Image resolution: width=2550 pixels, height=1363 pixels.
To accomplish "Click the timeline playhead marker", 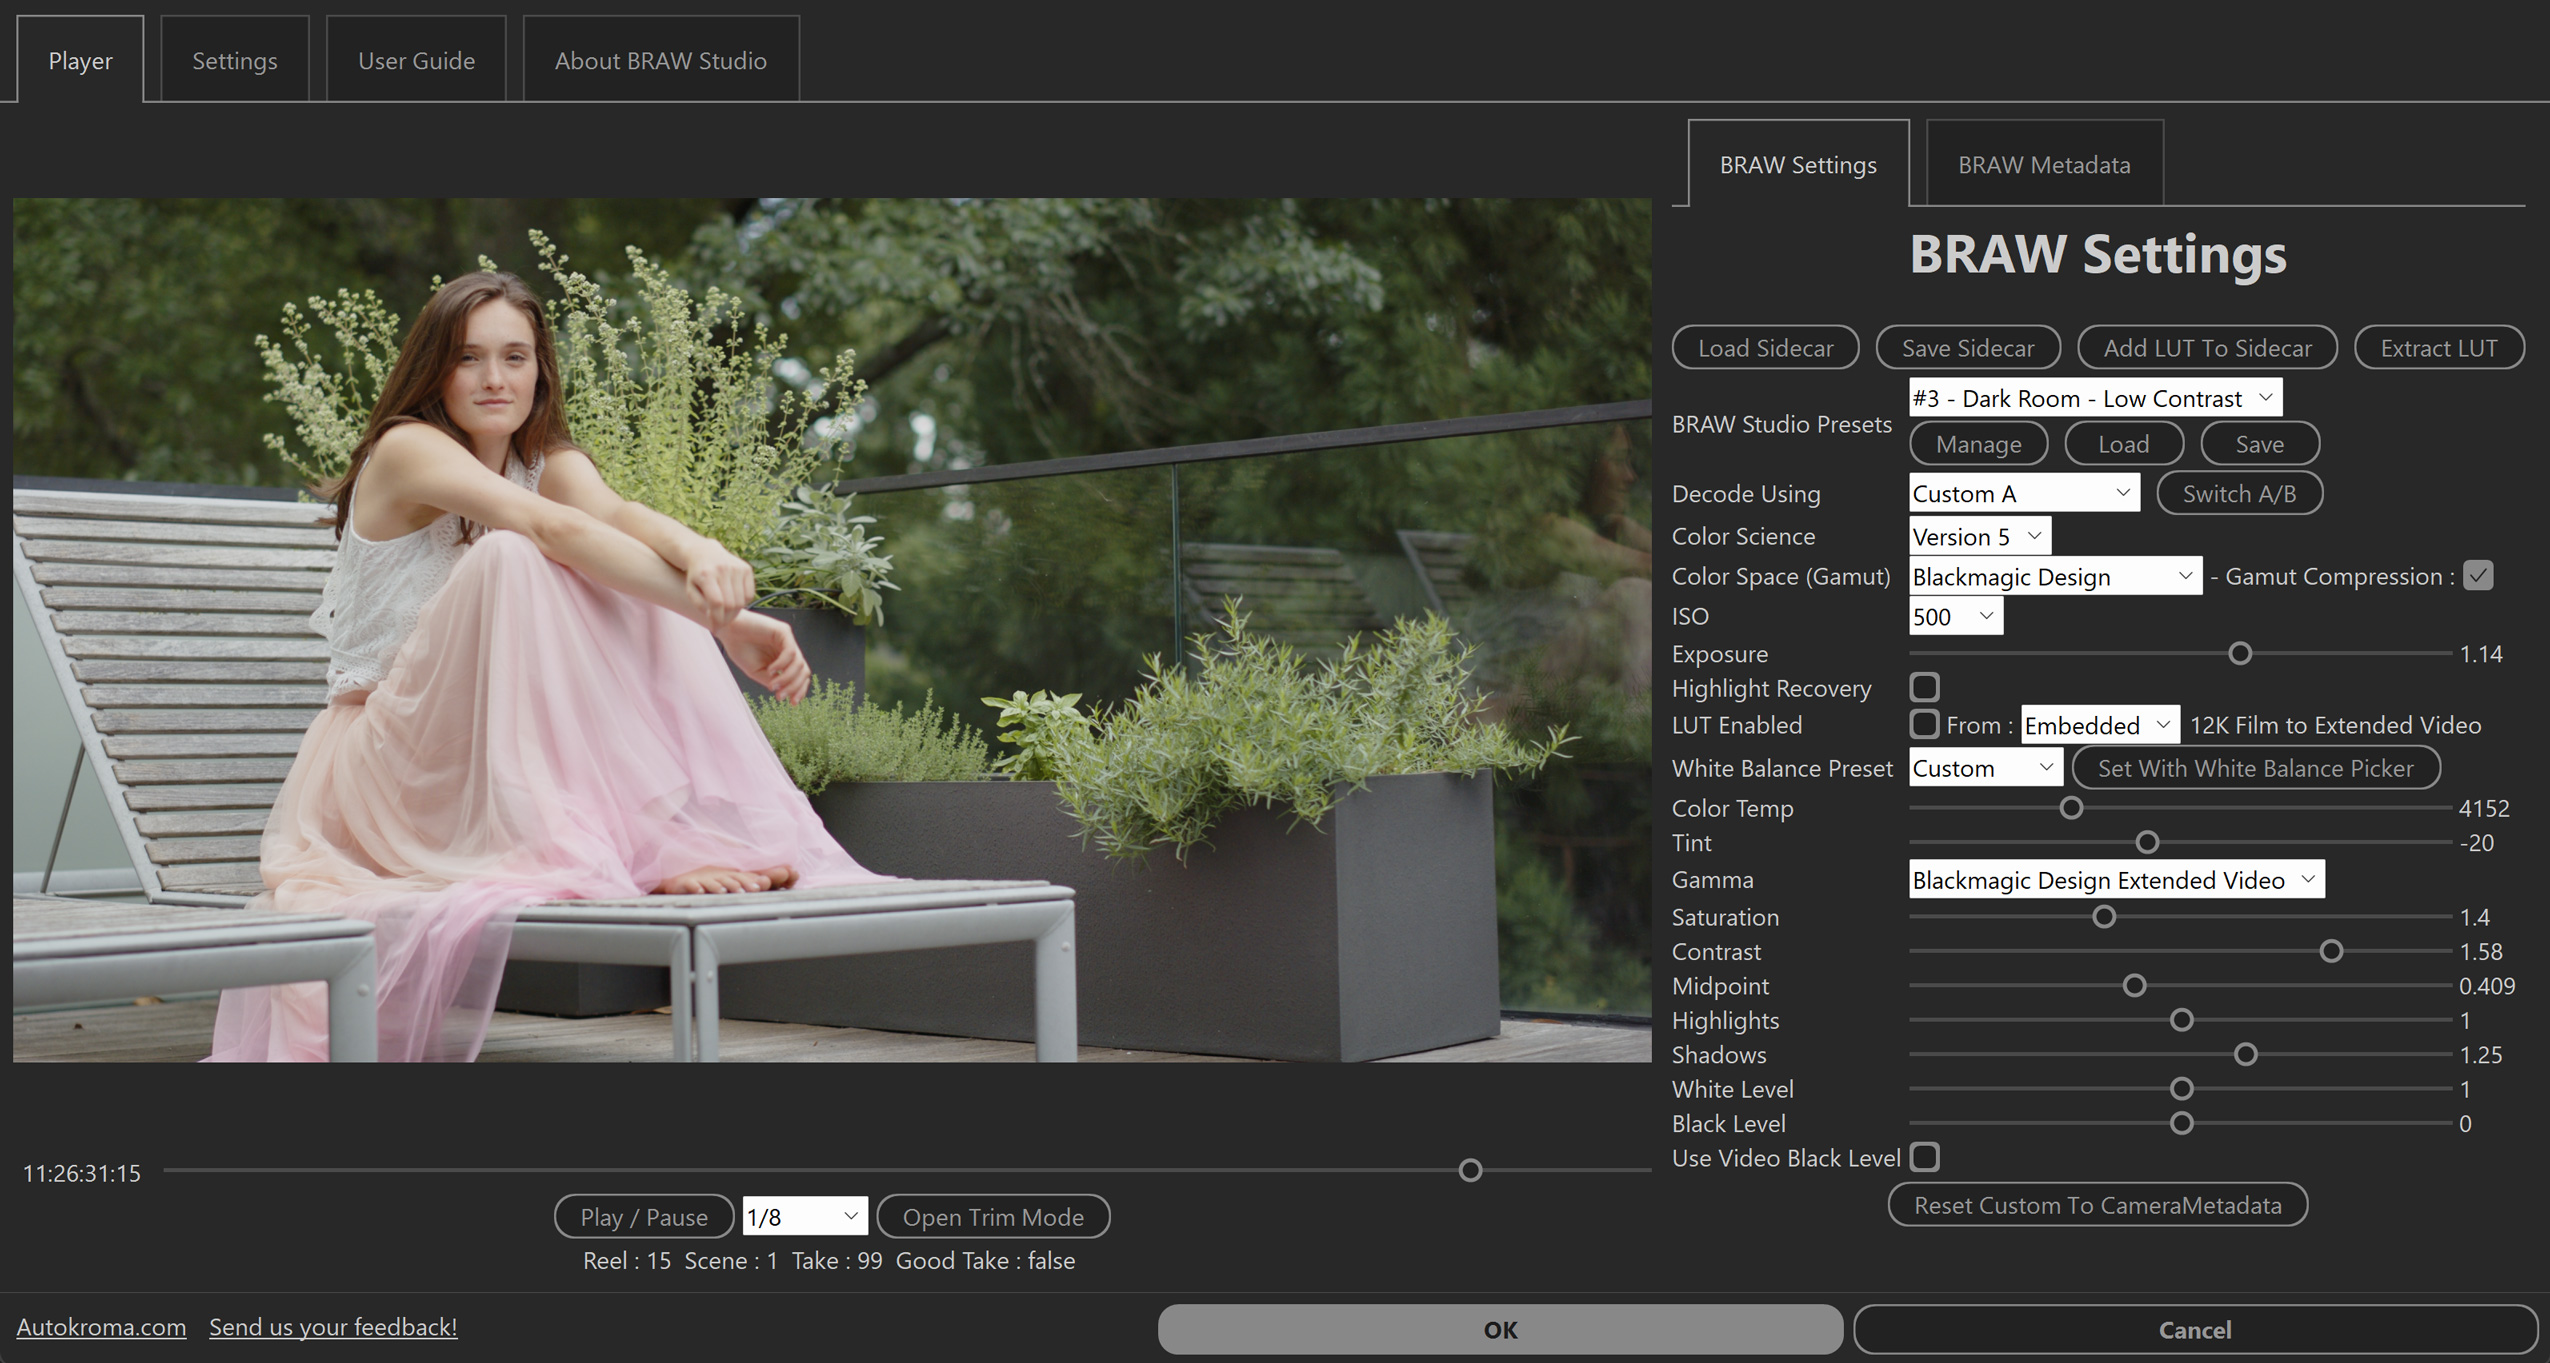I will pyautogui.click(x=1469, y=1170).
